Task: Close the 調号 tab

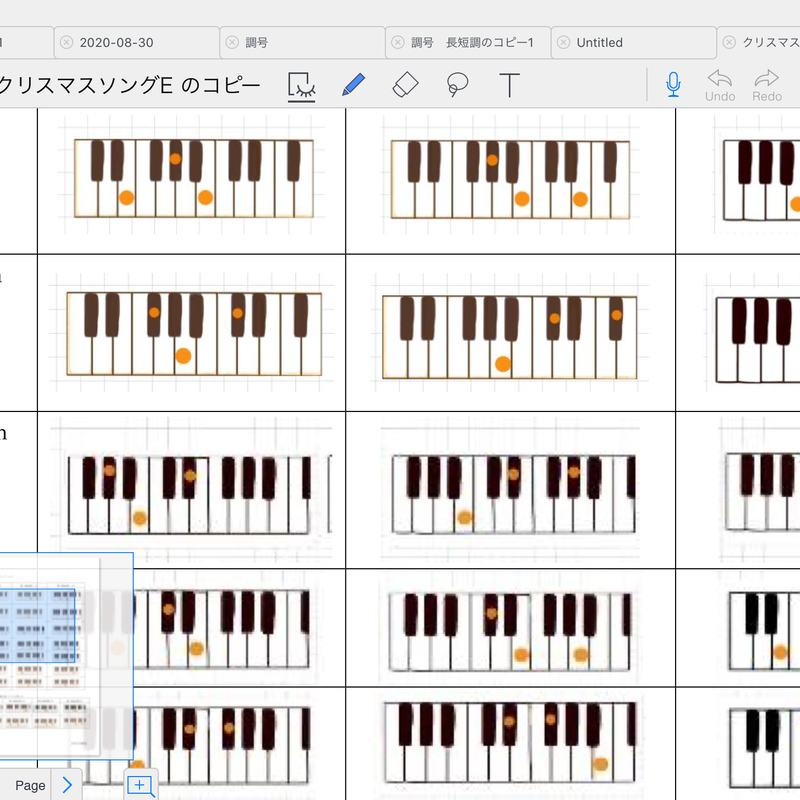Action: 232,43
